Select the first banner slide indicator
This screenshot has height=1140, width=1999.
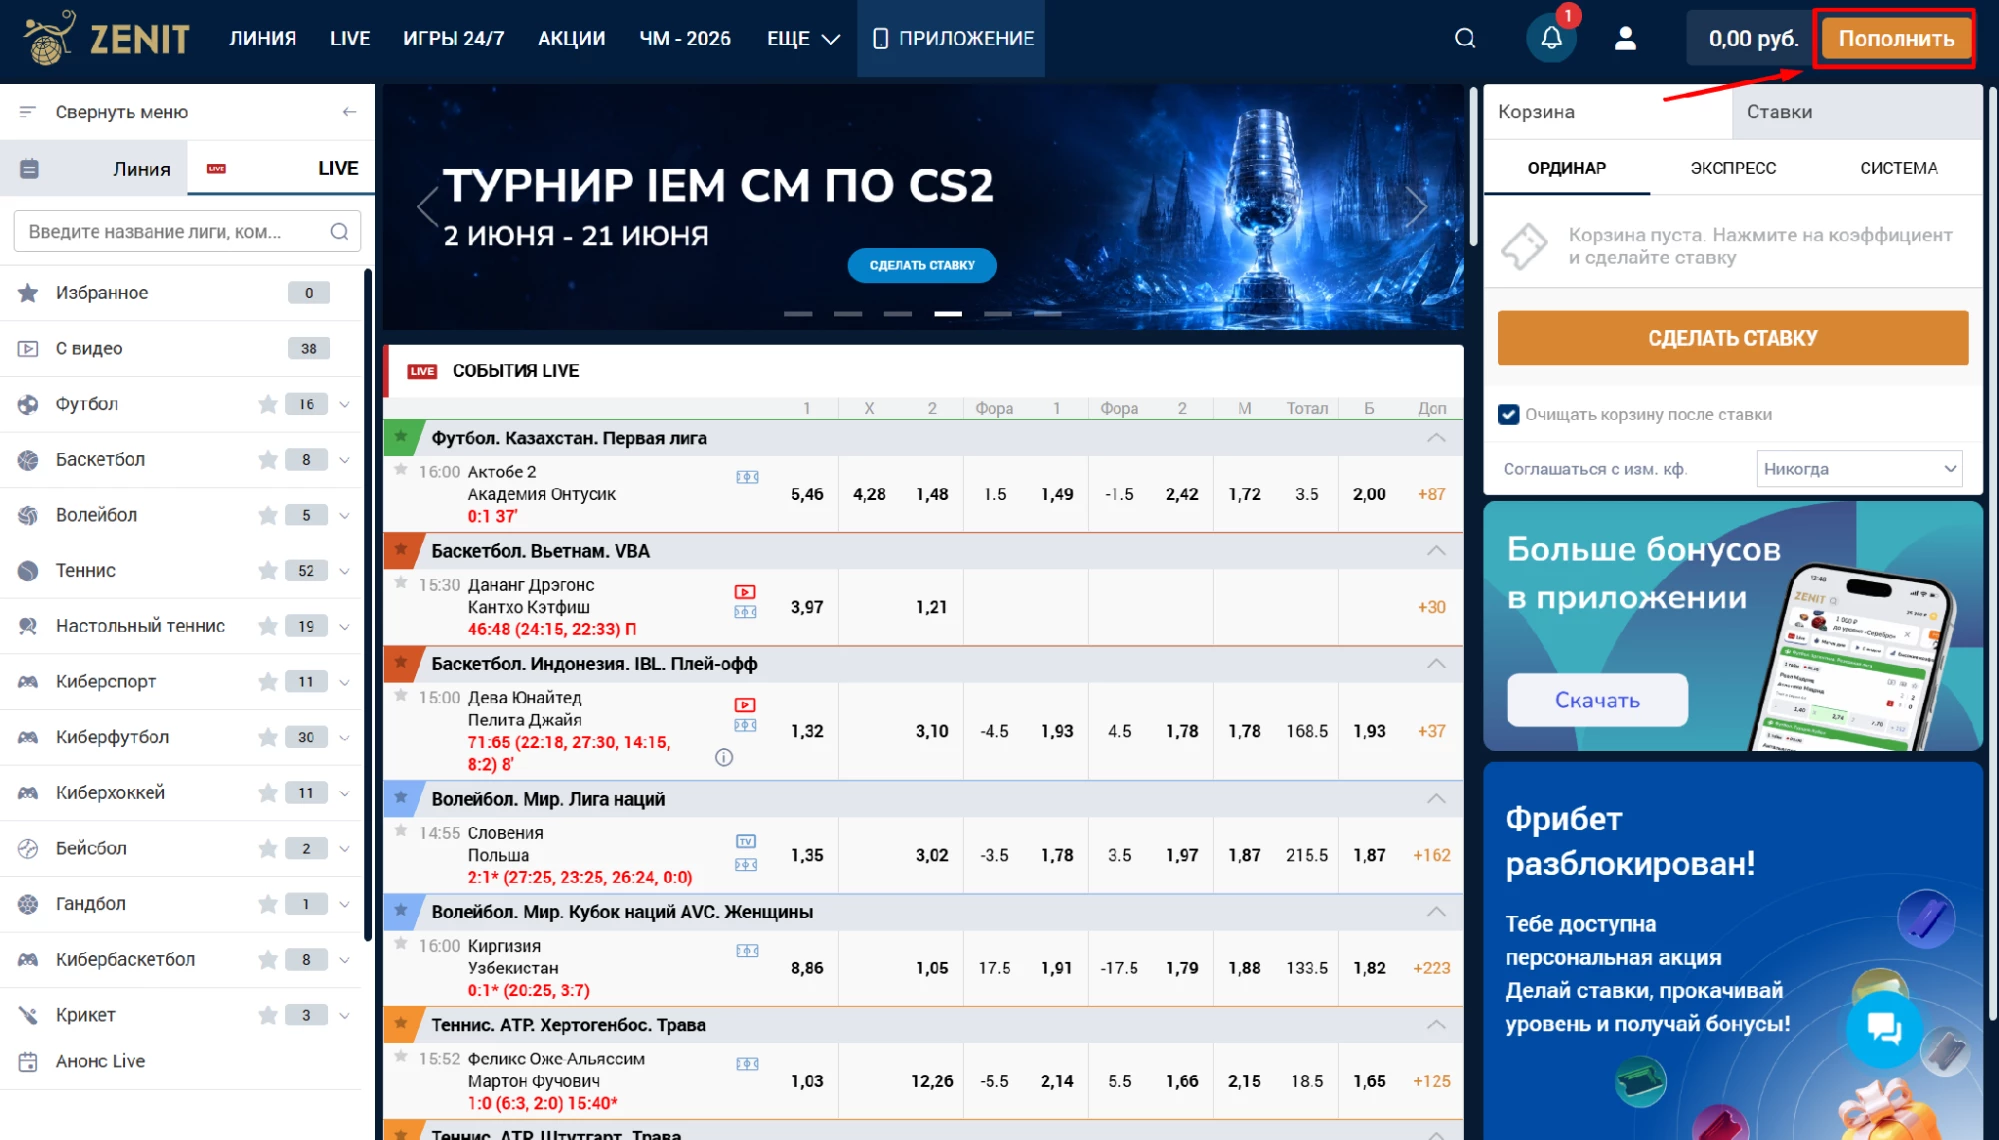point(798,314)
